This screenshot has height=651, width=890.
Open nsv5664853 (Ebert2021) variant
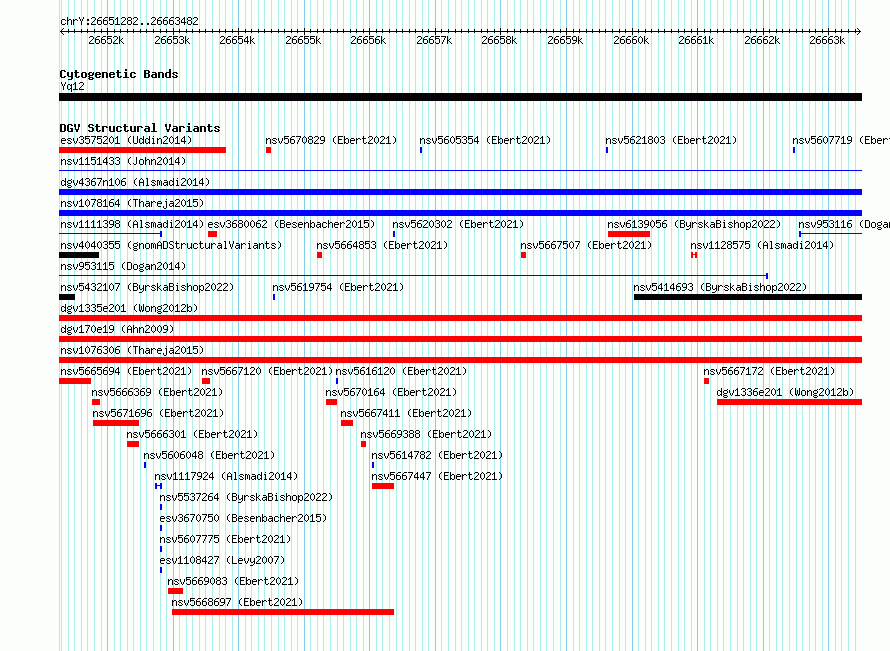coord(382,245)
